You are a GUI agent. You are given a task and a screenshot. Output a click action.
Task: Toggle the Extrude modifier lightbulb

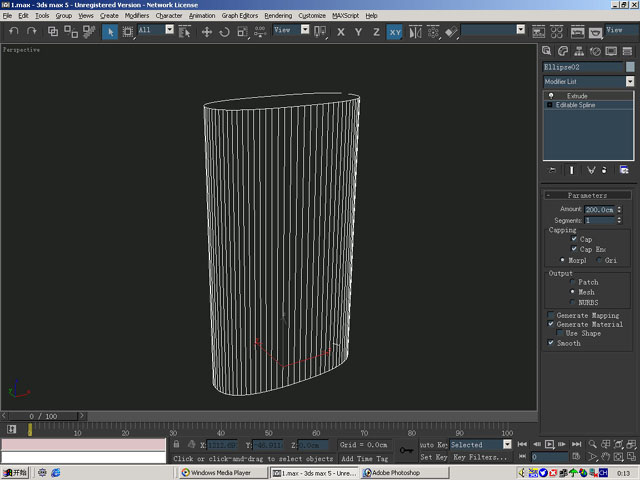point(550,96)
